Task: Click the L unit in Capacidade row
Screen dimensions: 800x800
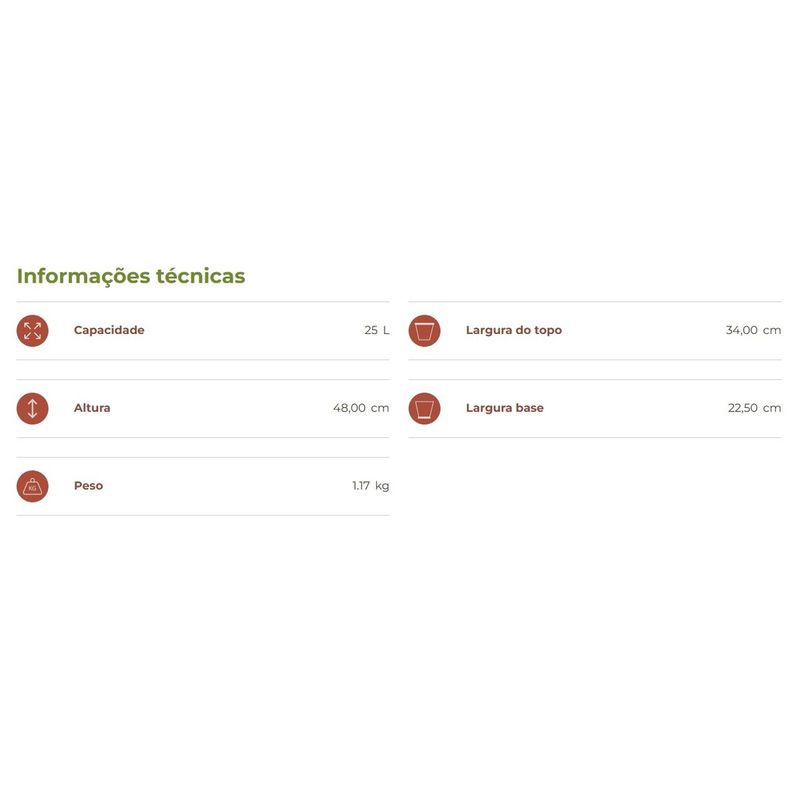Action: pyautogui.click(x=386, y=330)
